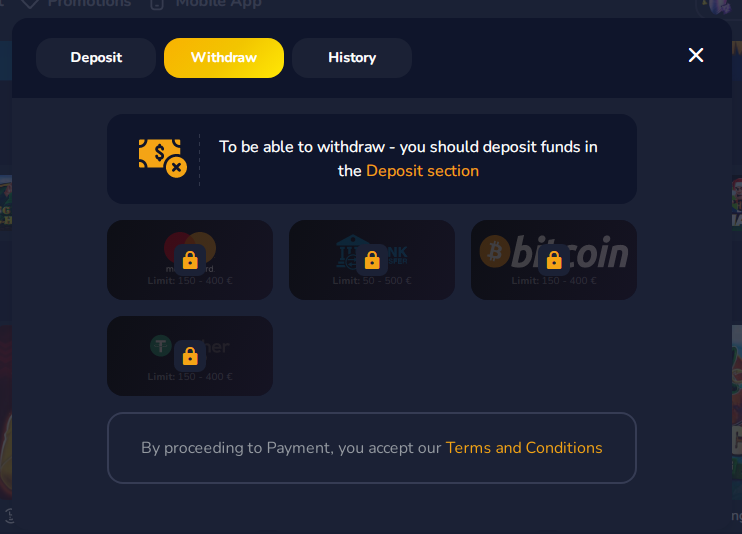Open the History tab
The width and height of the screenshot is (742, 534).
point(352,58)
